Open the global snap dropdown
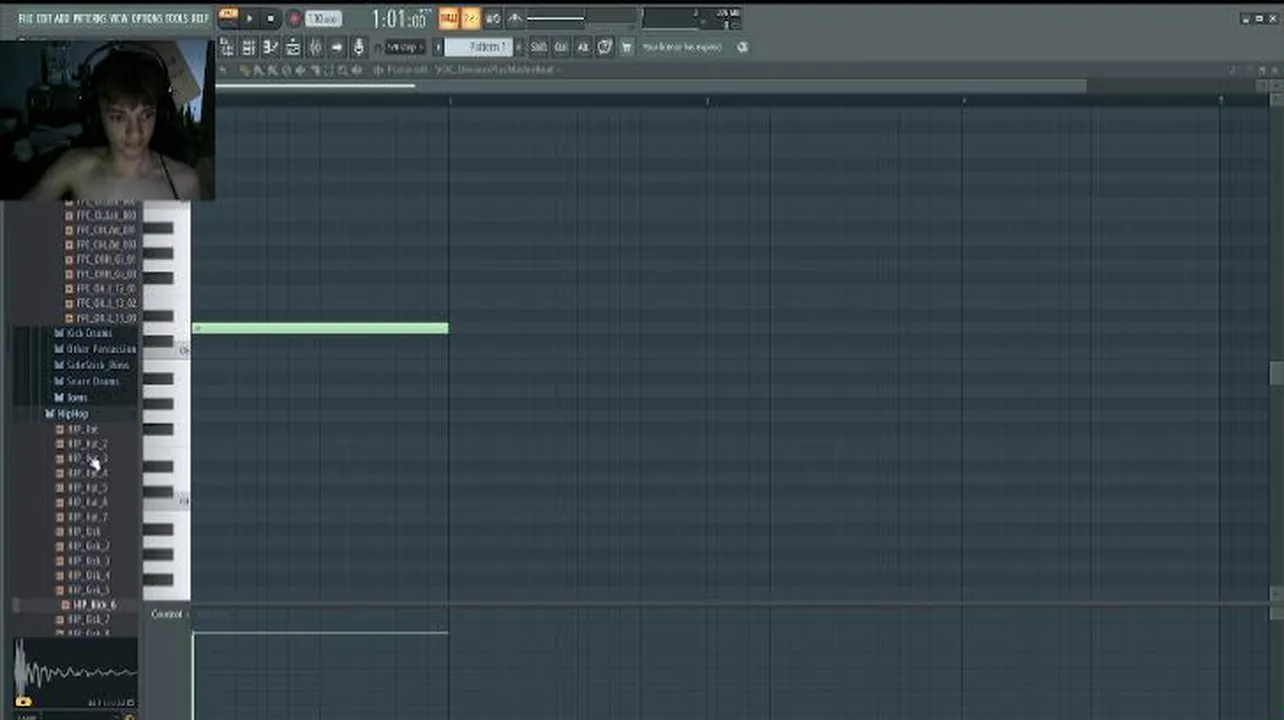This screenshot has width=1284, height=720. tap(406, 47)
